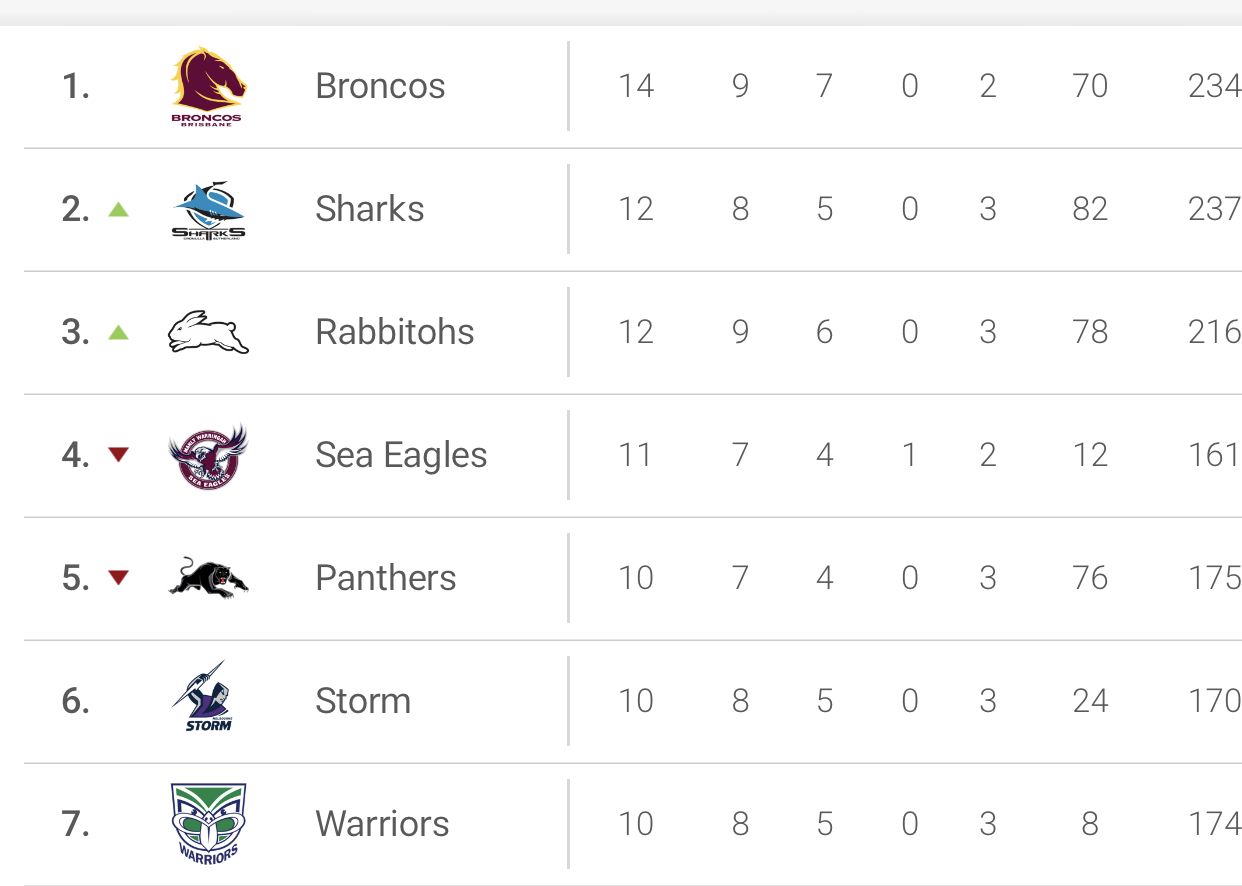Viewport: 1242px width, 886px height.
Task: Click Broncos points value 14
Action: (636, 86)
